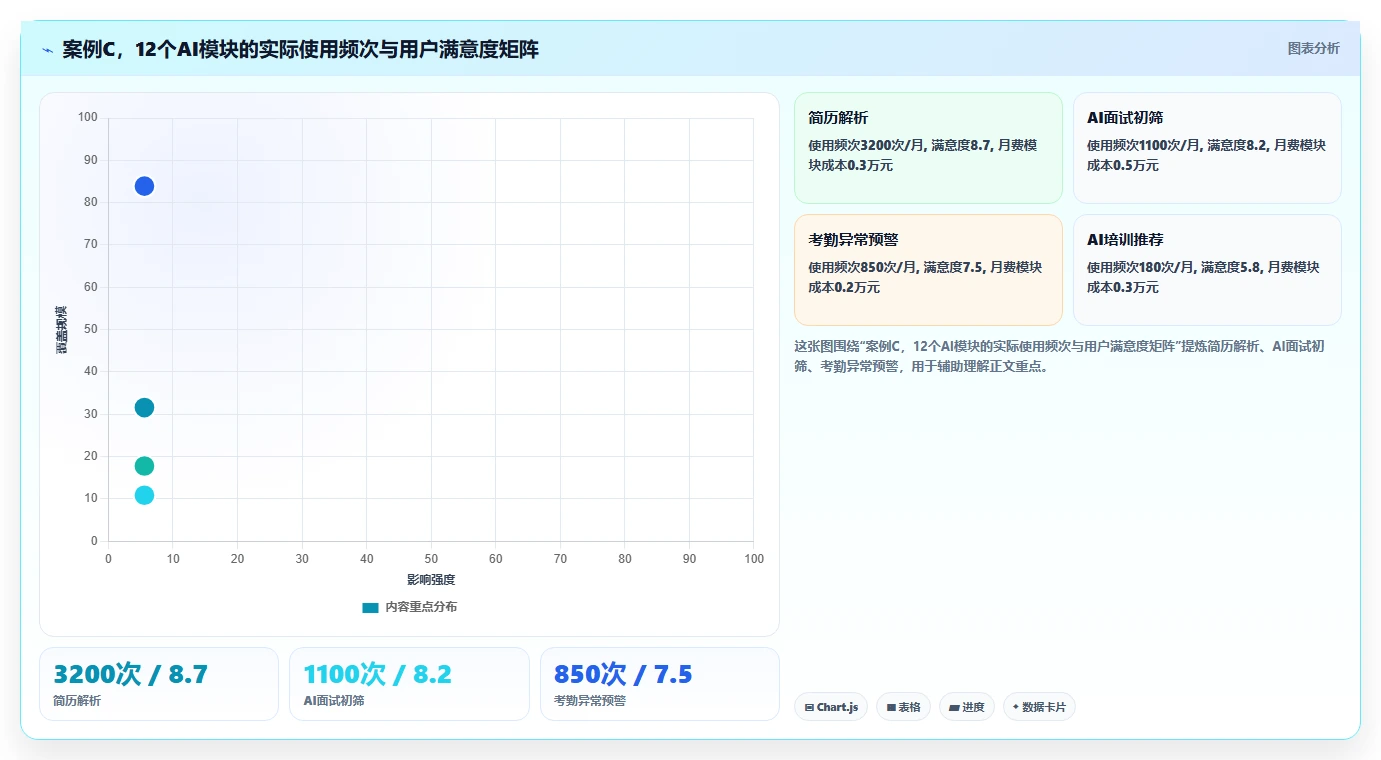Viewport: 1381px width, 760px height.
Task: Click the 影响强度 x-axis title
Action: click(431, 579)
